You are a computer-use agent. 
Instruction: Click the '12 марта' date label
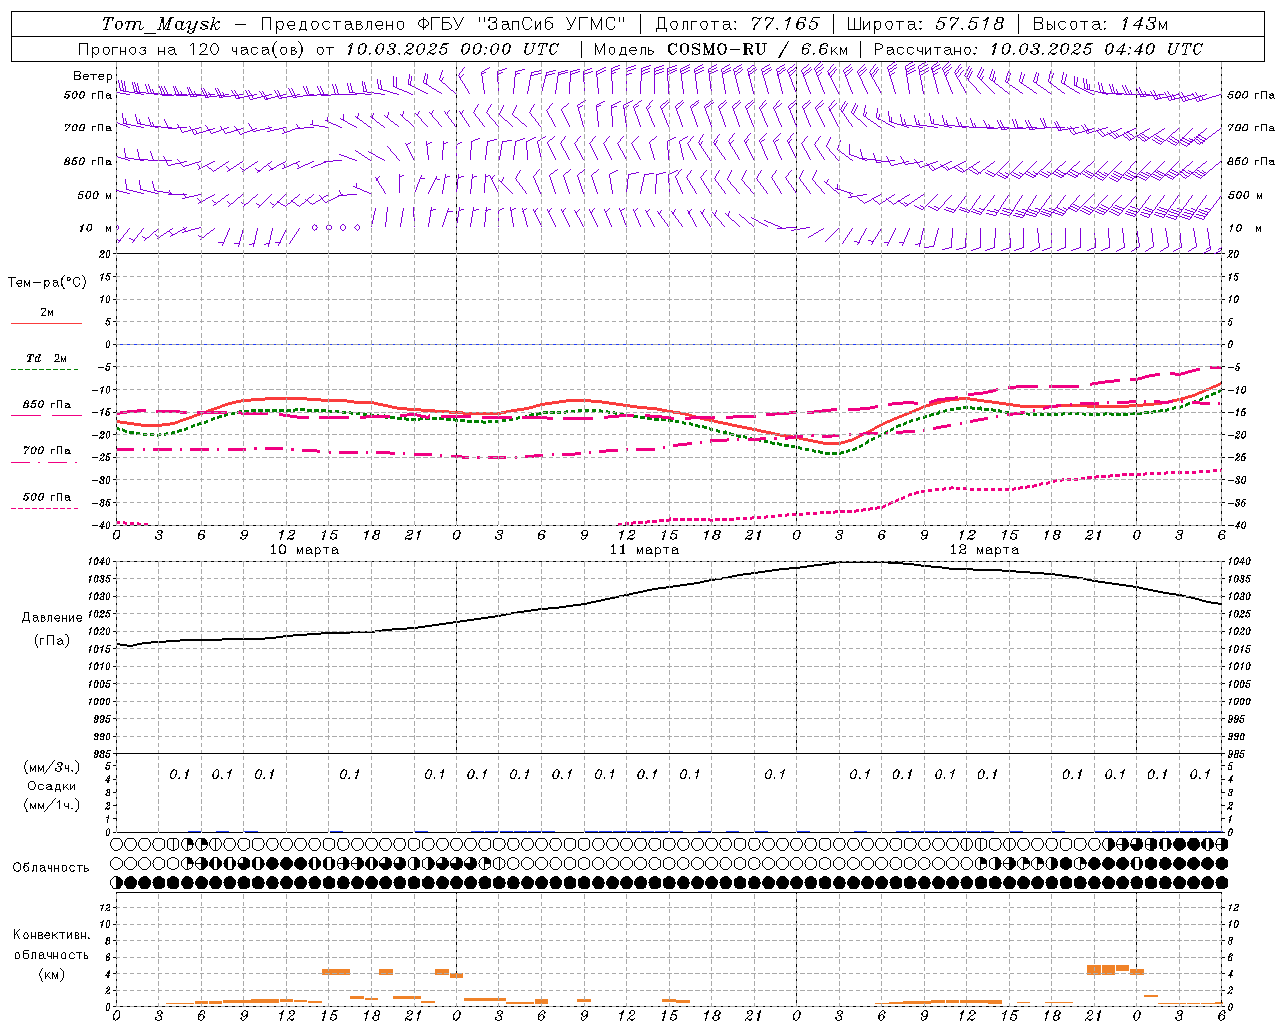point(984,549)
